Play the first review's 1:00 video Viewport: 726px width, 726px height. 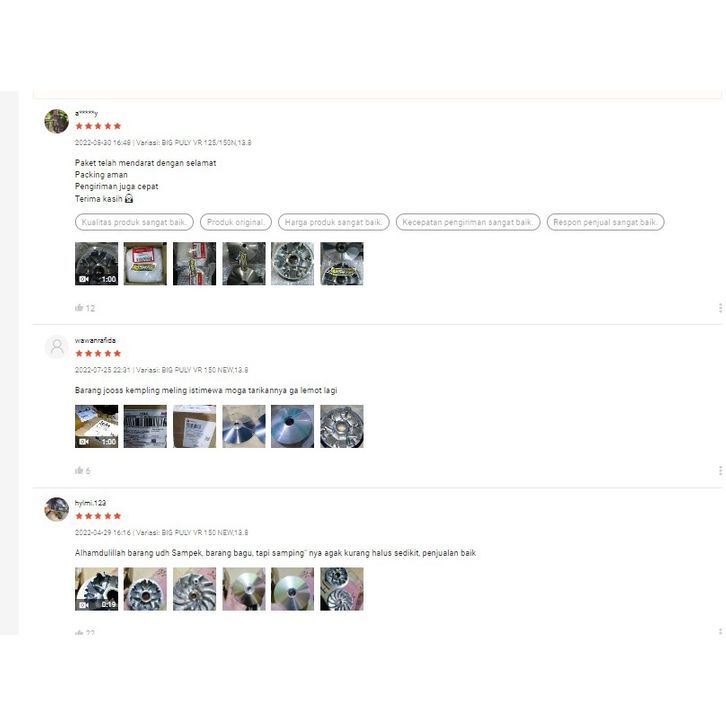click(96, 263)
